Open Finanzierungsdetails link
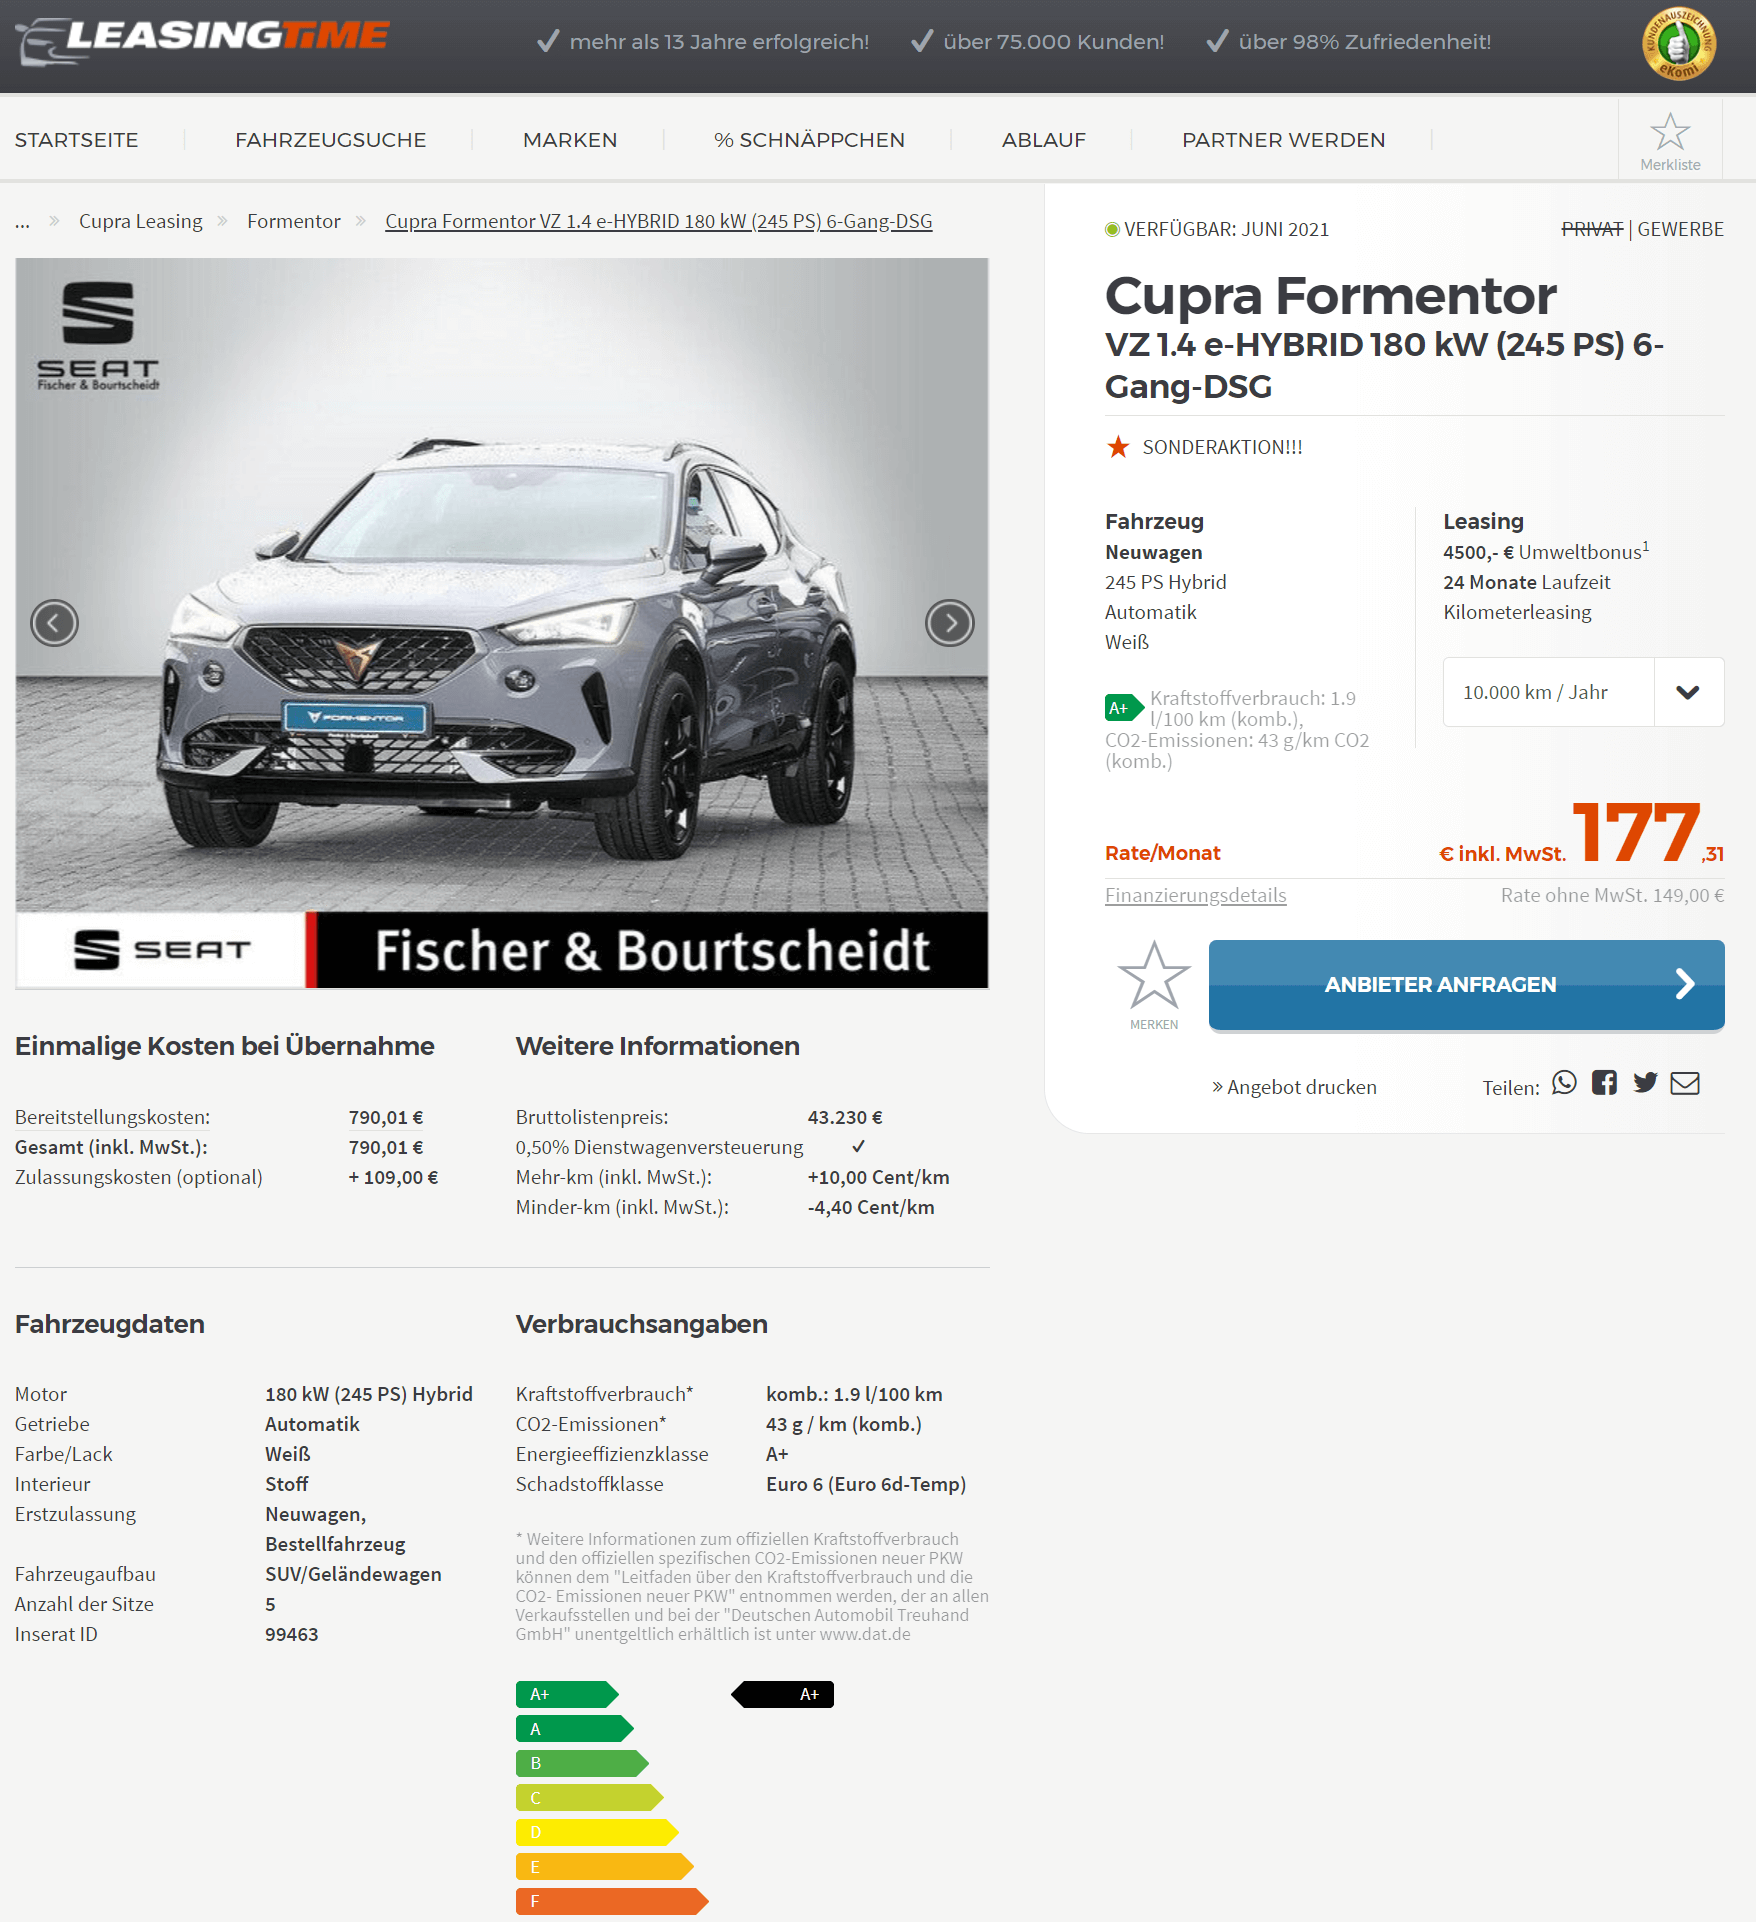 [1195, 895]
